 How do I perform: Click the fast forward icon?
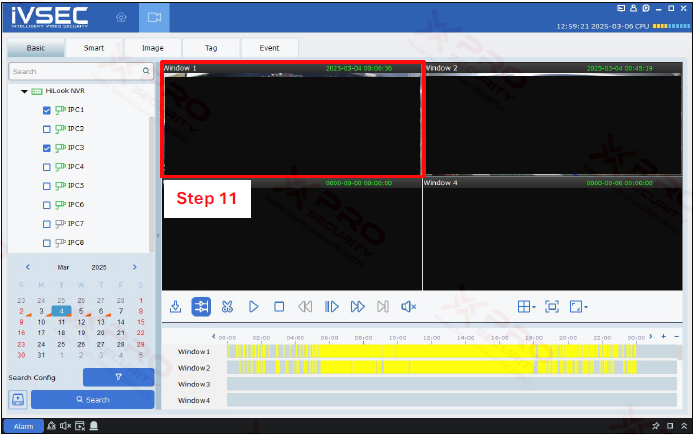click(357, 307)
